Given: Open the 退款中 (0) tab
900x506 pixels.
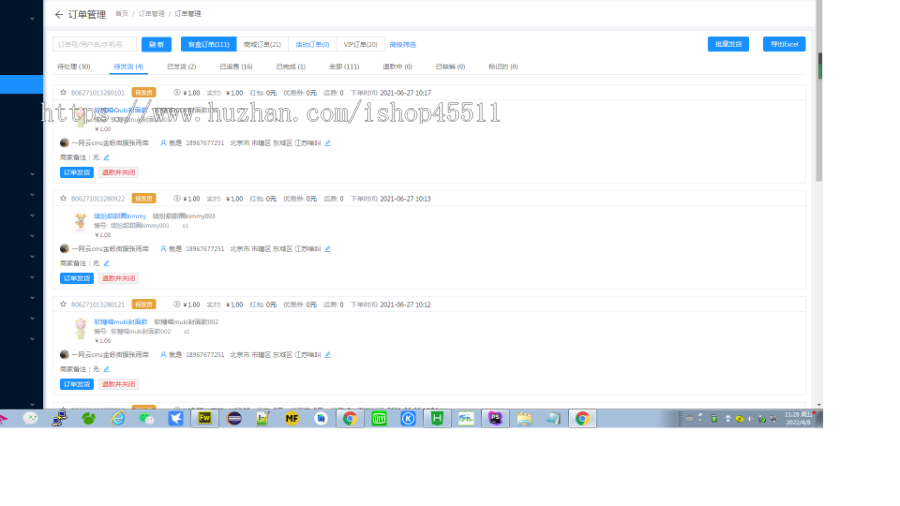Looking at the screenshot, I should pos(397,67).
